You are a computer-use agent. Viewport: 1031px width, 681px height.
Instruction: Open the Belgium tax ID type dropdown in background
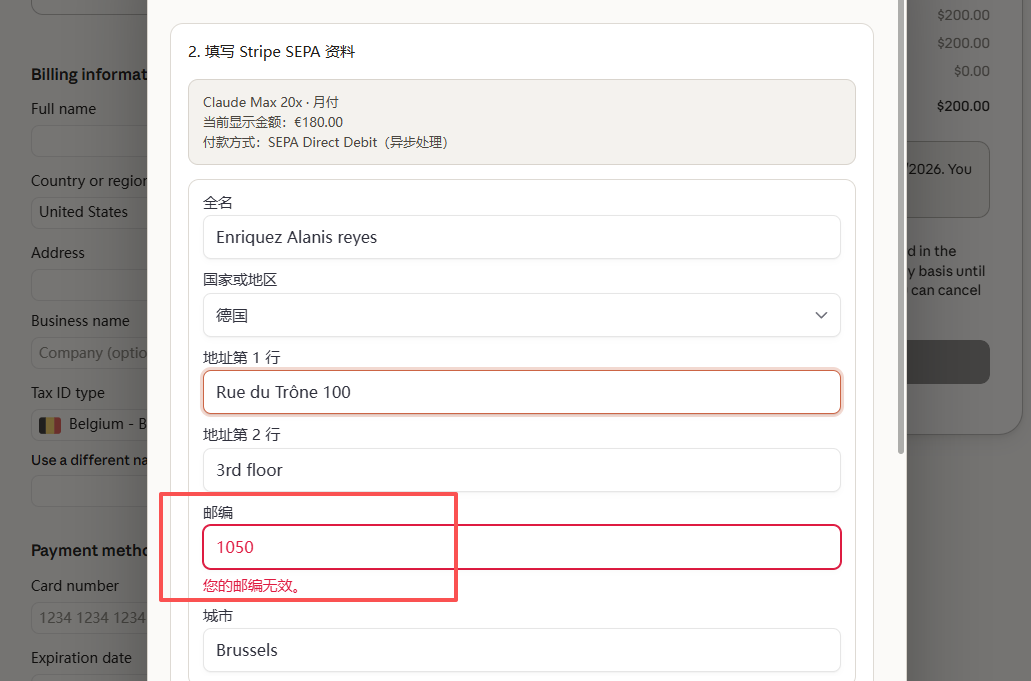coord(89,425)
